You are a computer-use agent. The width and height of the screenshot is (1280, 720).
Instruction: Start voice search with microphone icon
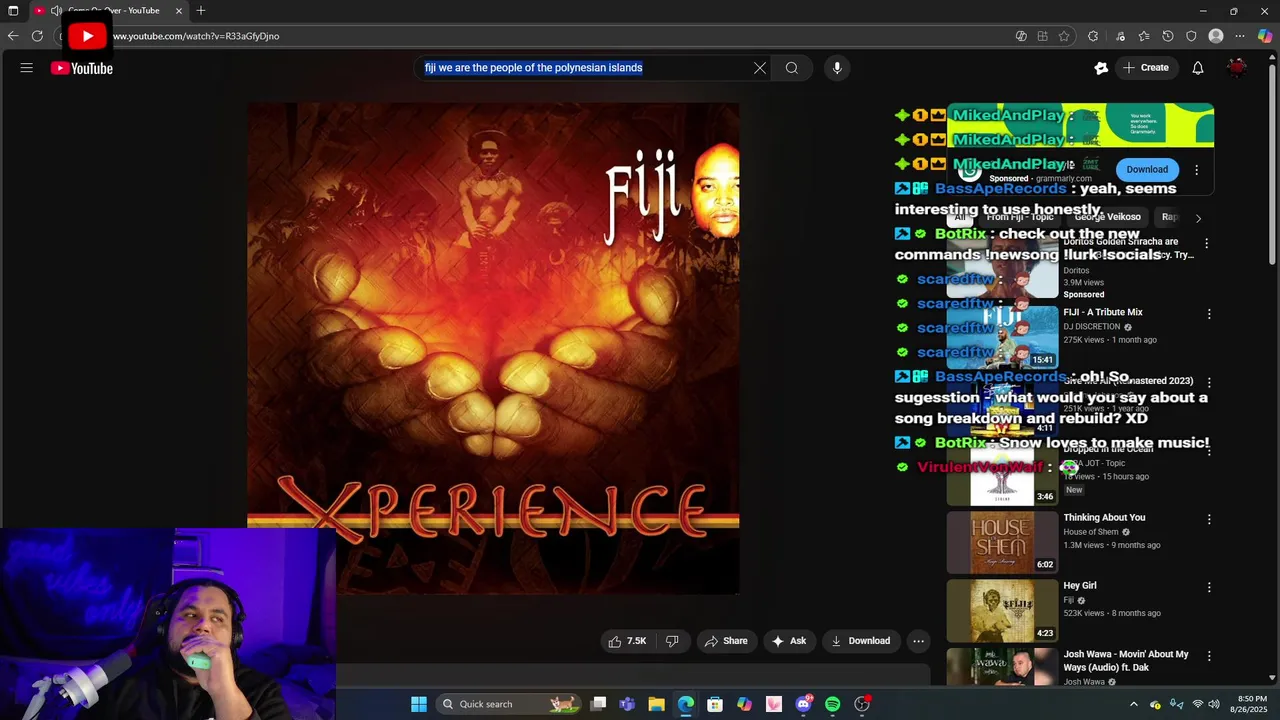click(x=837, y=68)
